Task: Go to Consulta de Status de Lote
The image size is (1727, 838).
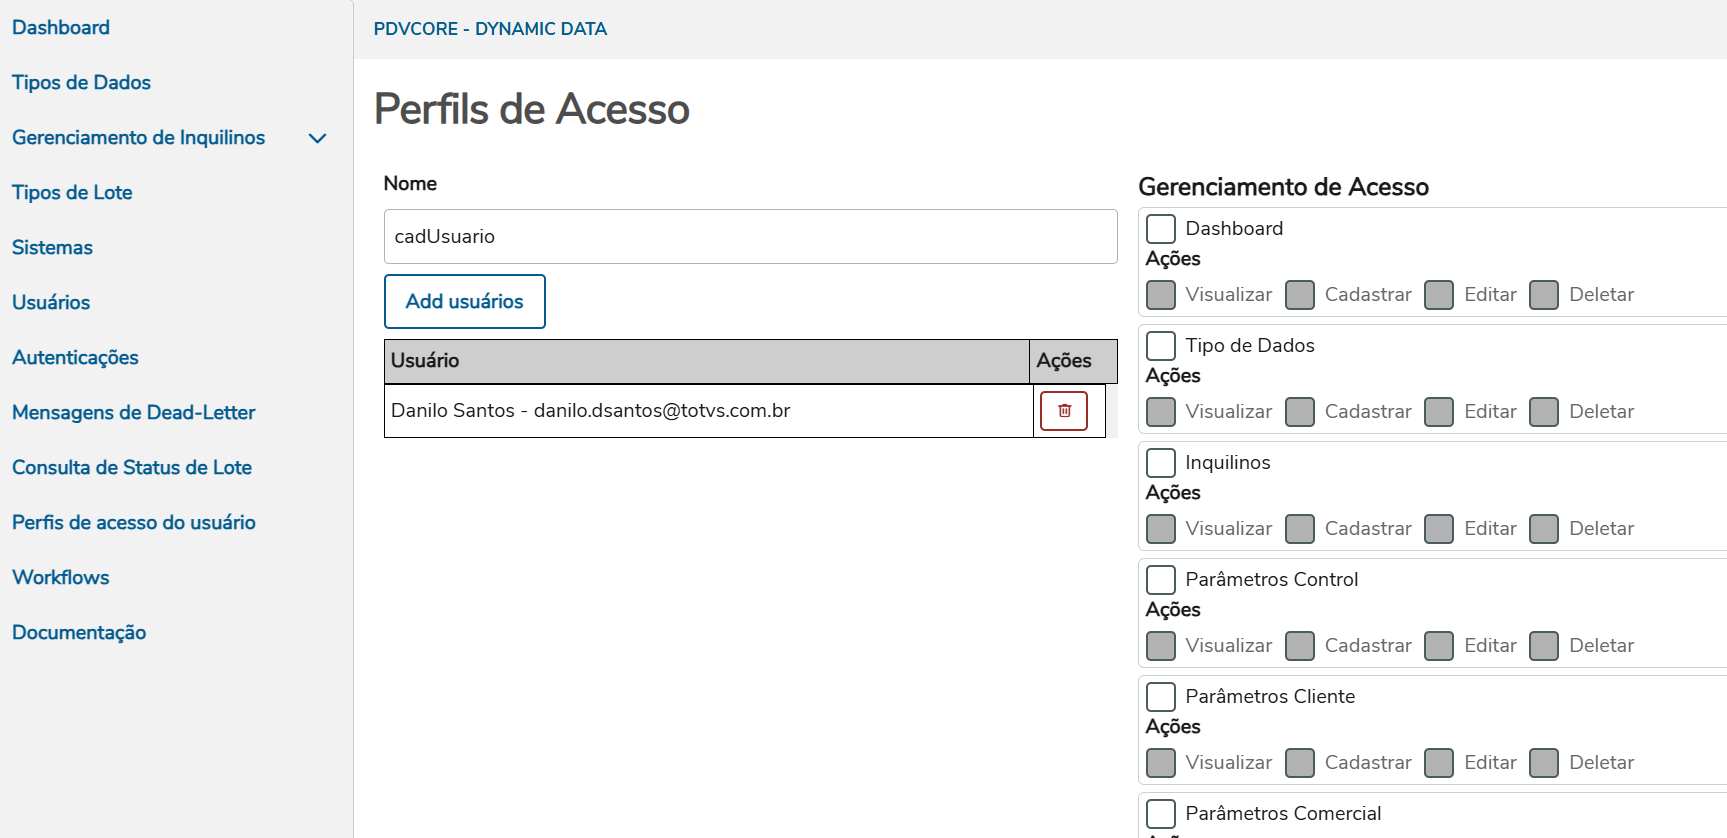Action: pos(132,468)
